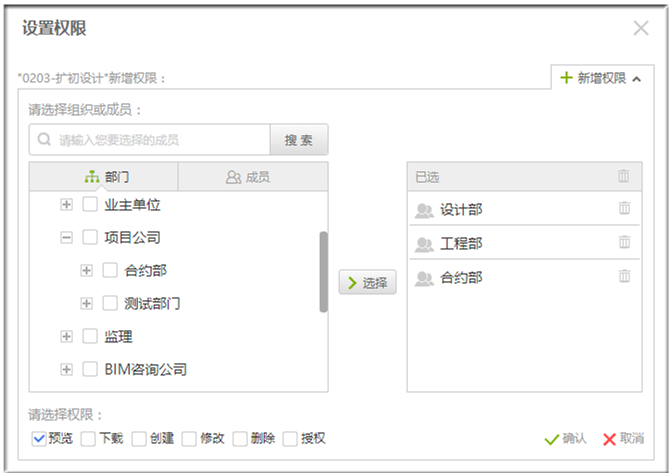671x473 pixels.
Task: Select the 部门 tab
Action: pyautogui.click(x=104, y=177)
